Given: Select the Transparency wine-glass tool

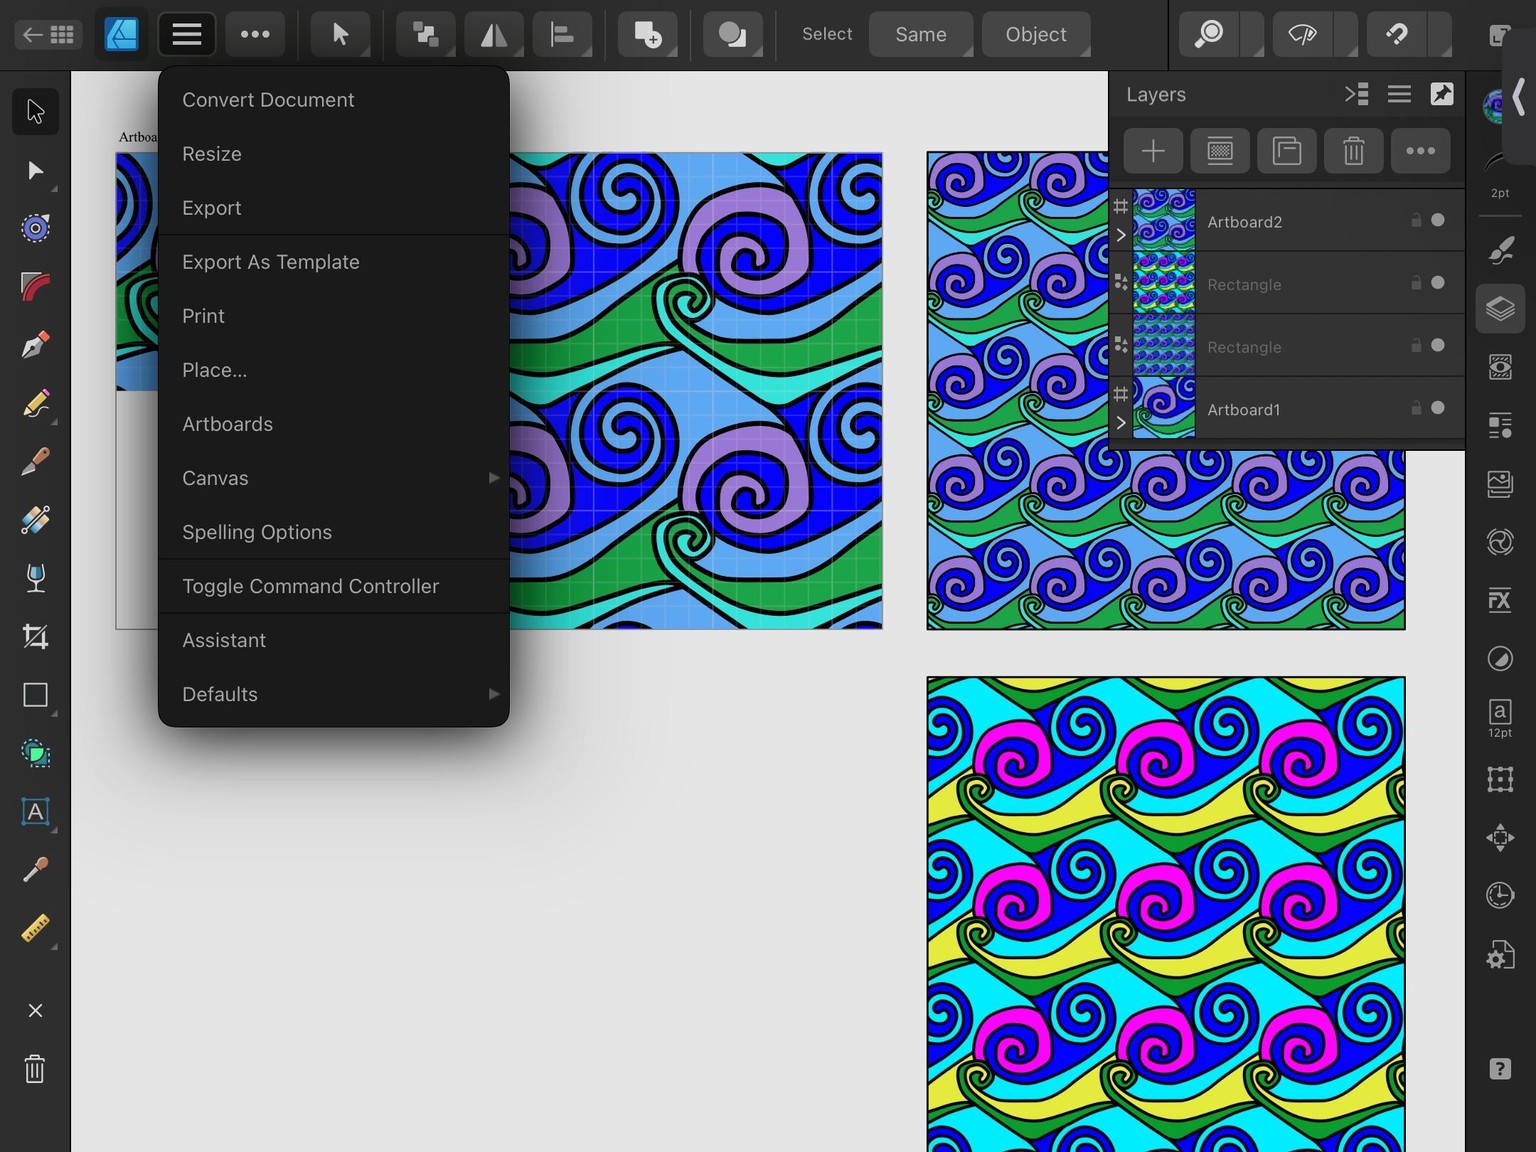Looking at the screenshot, I should (x=35, y=578).
